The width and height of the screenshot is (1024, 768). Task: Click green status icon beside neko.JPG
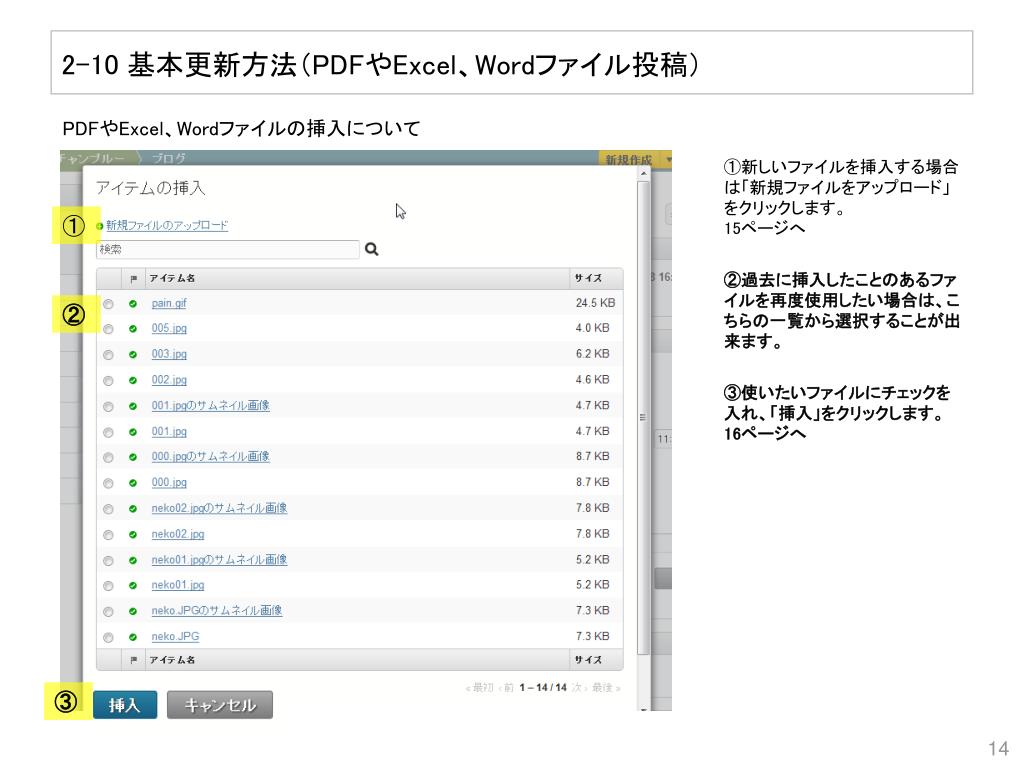133,637
